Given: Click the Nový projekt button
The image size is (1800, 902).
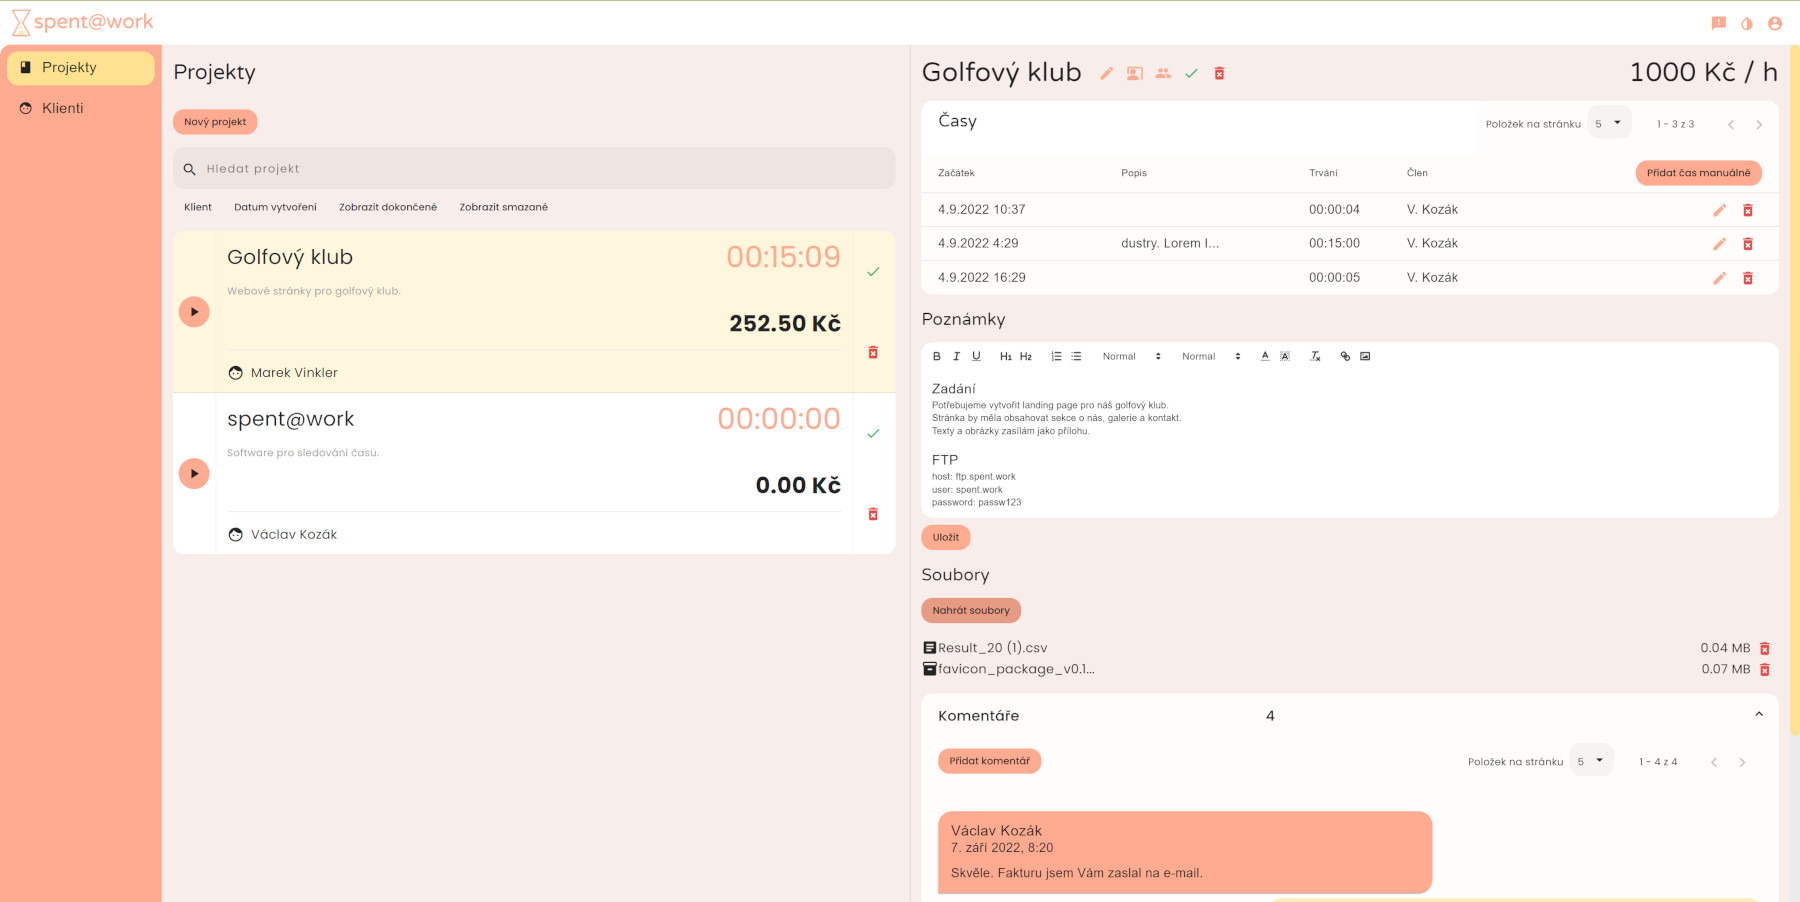Looking at the screenshot, I should point(215,122).
